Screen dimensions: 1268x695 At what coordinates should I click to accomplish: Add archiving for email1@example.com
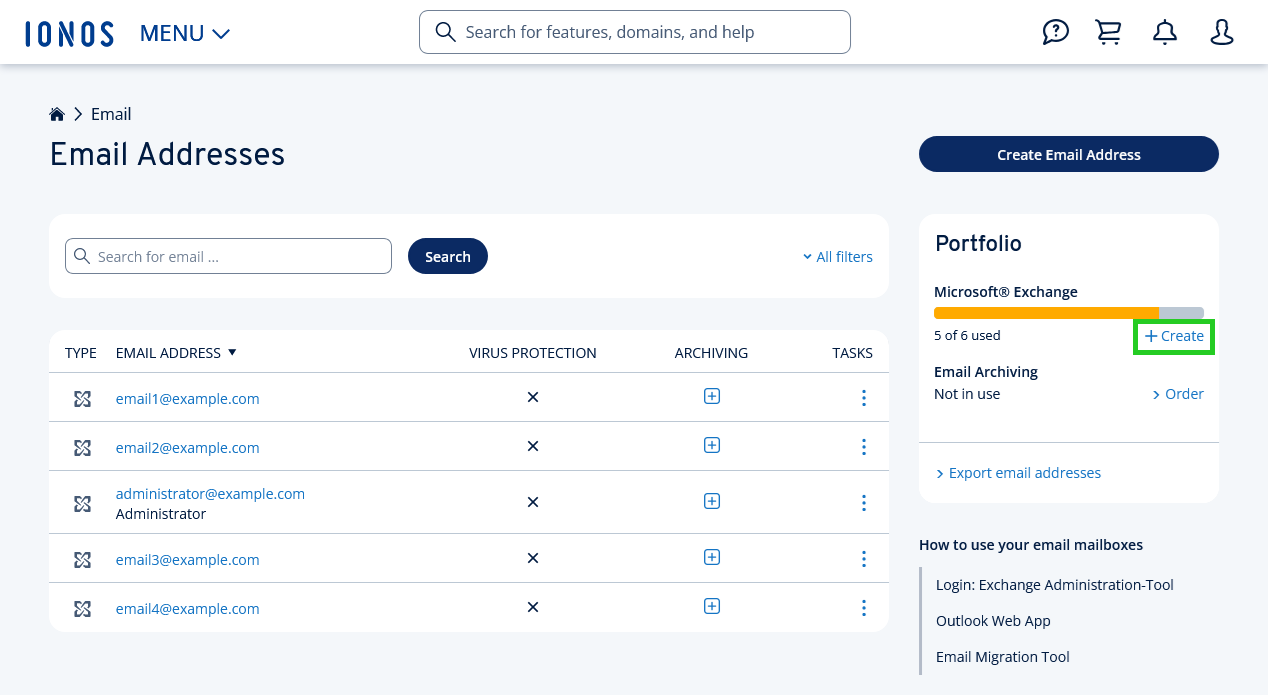pyautogui.click(x=711, y=396)
